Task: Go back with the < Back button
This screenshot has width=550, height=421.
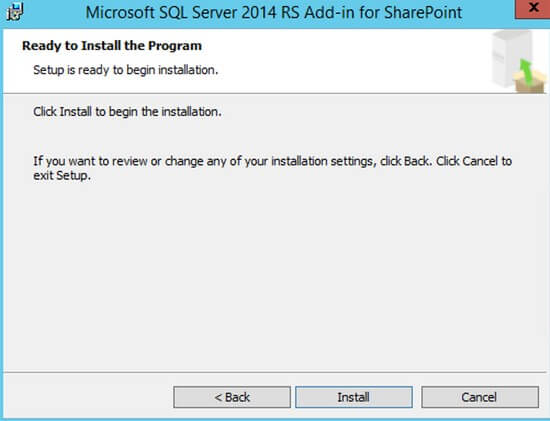Action: pos(232,397)
